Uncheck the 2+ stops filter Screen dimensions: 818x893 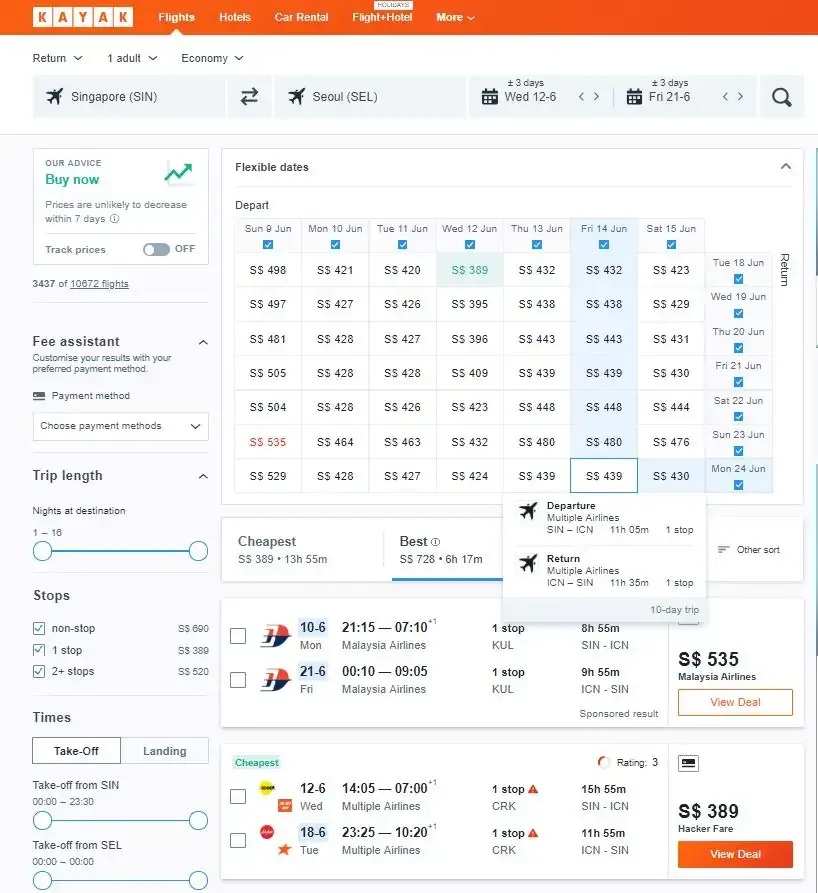[39, 671]
